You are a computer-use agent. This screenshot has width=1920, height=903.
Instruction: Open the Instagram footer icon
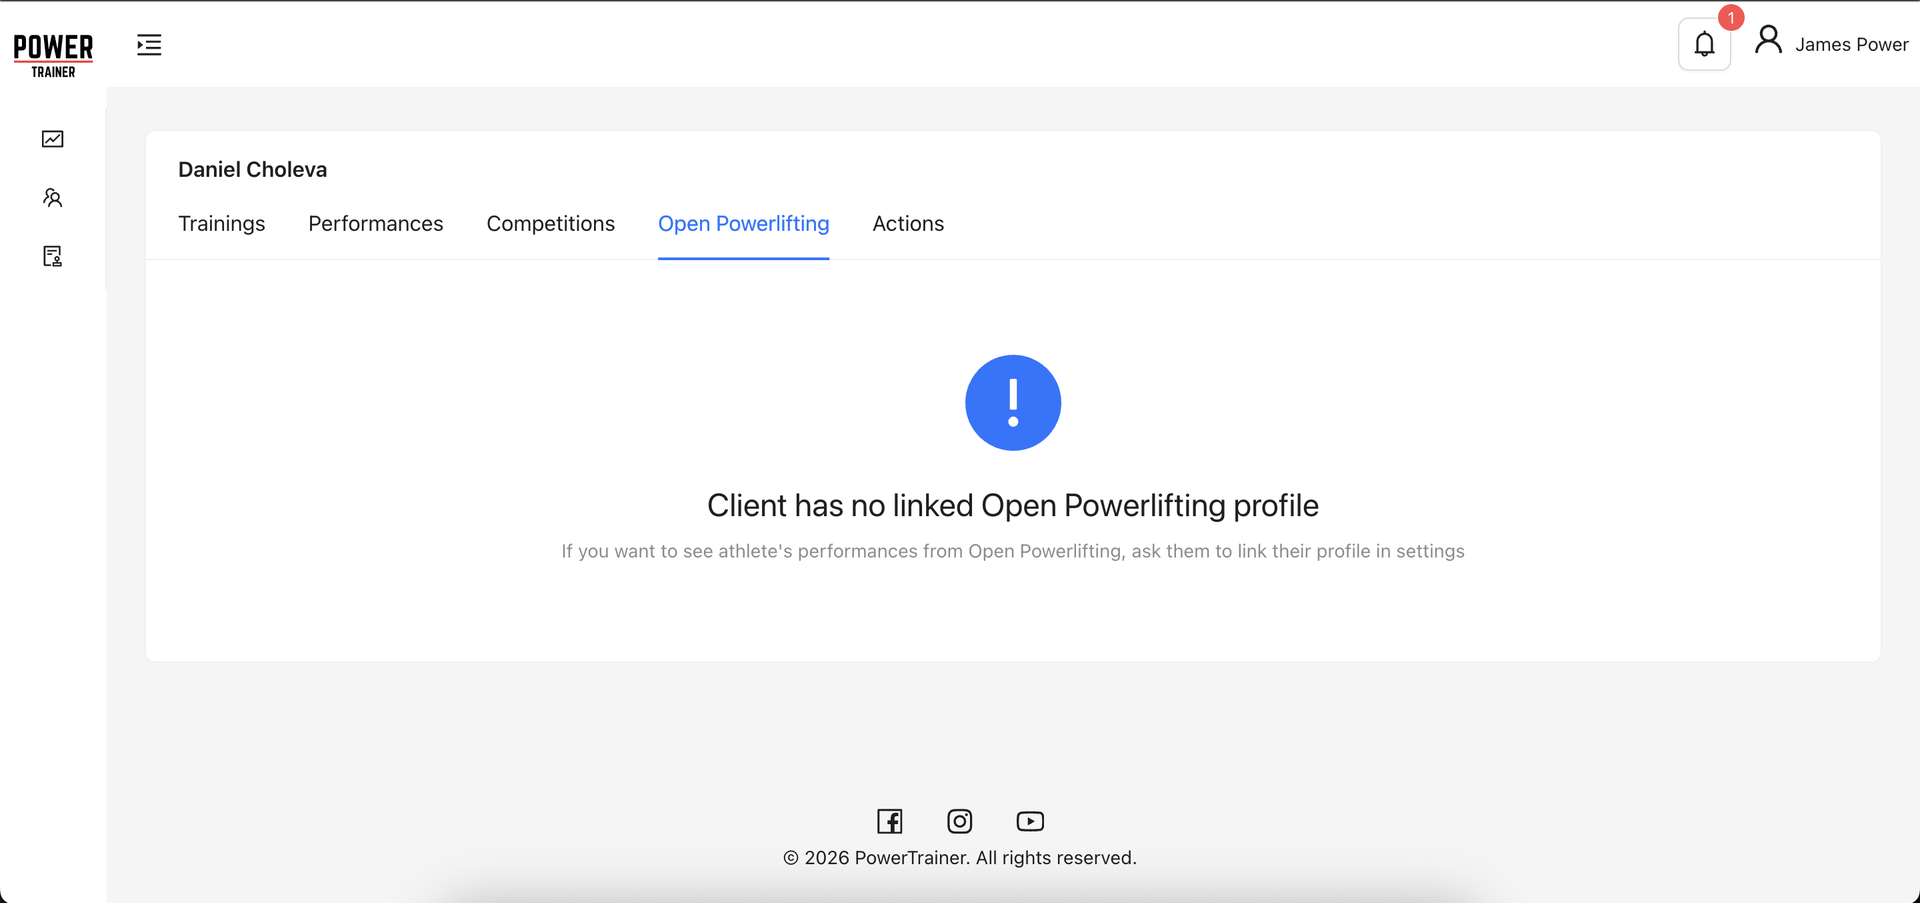click(x=959, y=821)
